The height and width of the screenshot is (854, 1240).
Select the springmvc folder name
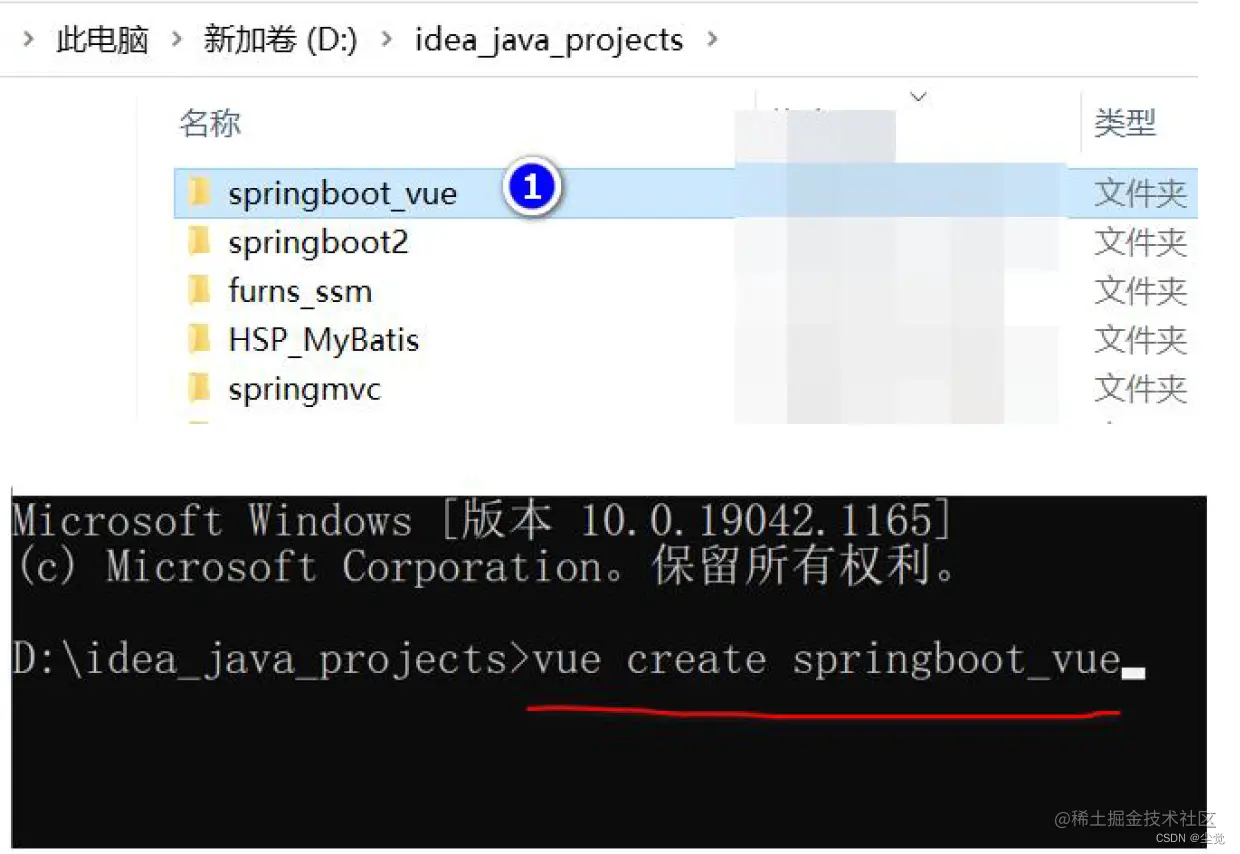(304, 388)
